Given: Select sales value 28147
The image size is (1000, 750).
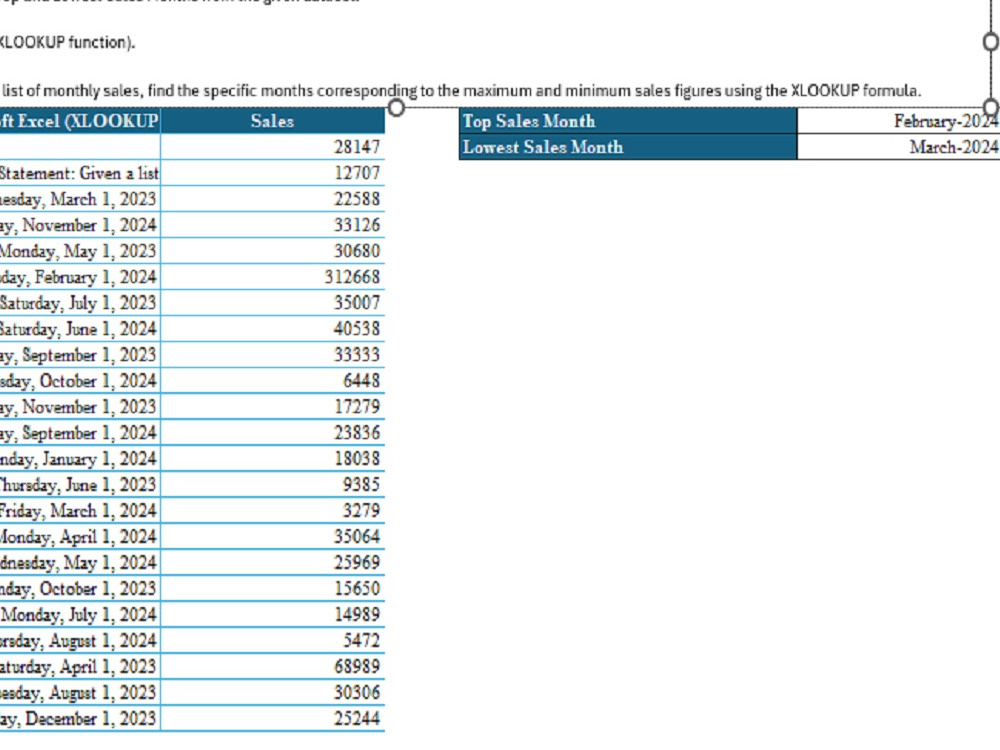Looking at the screenshot, I should [x=272, y=147].
